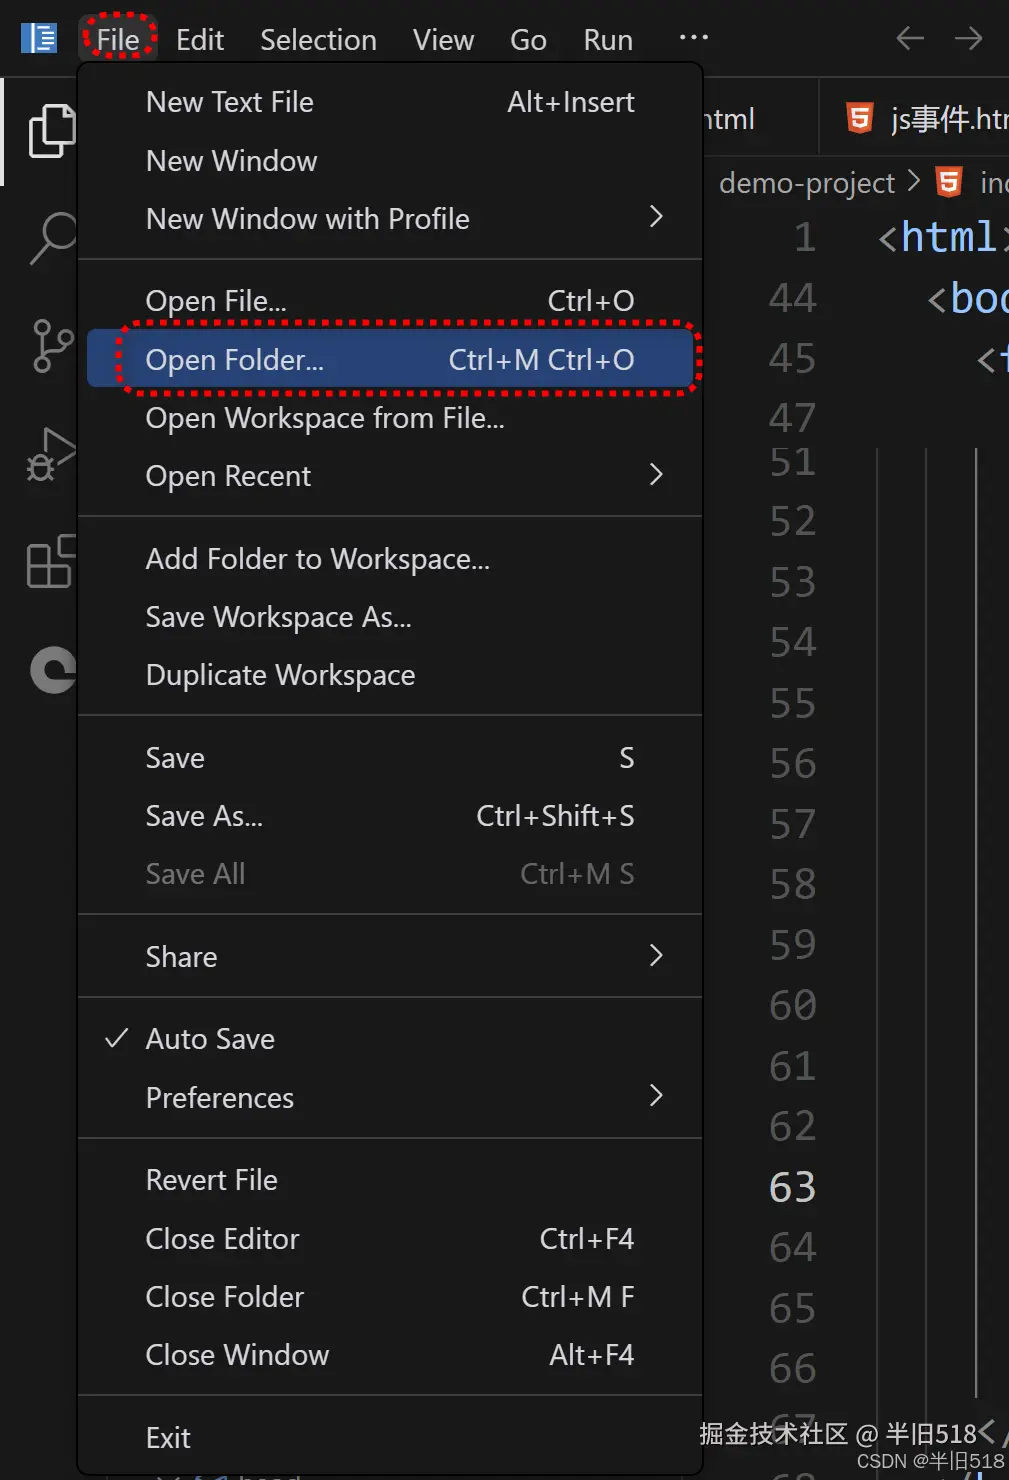Choose New Text File
This screenshot has width=1009, height=1480.
click(390, 102)
